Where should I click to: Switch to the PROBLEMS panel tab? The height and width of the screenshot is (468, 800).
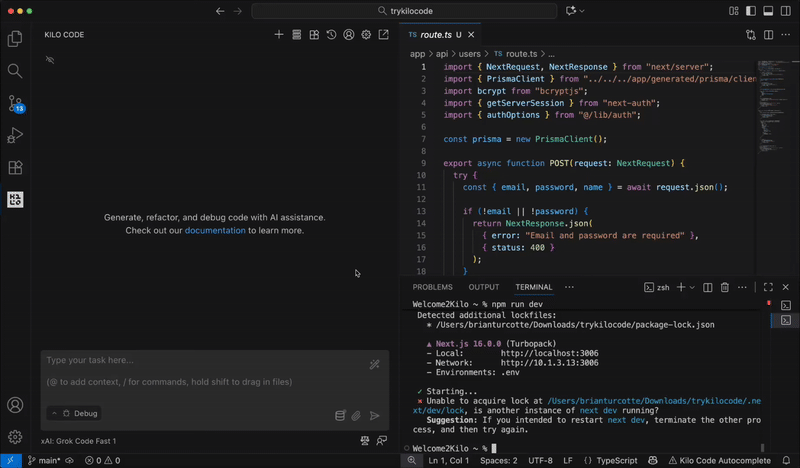click(x=432, y=287)
